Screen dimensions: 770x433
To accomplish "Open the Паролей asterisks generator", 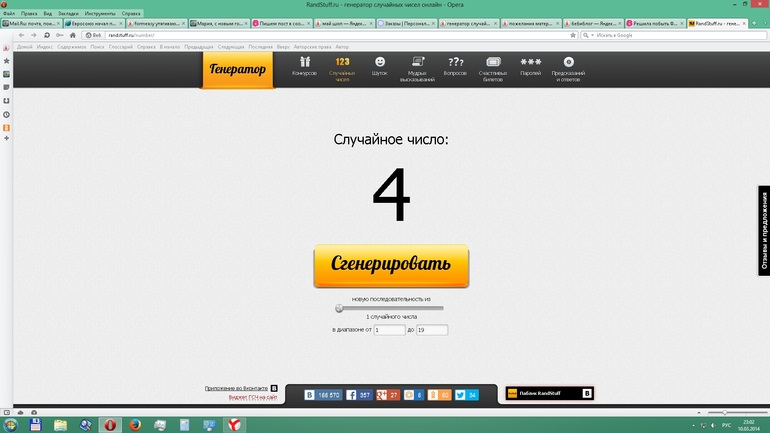I will 531,66.
